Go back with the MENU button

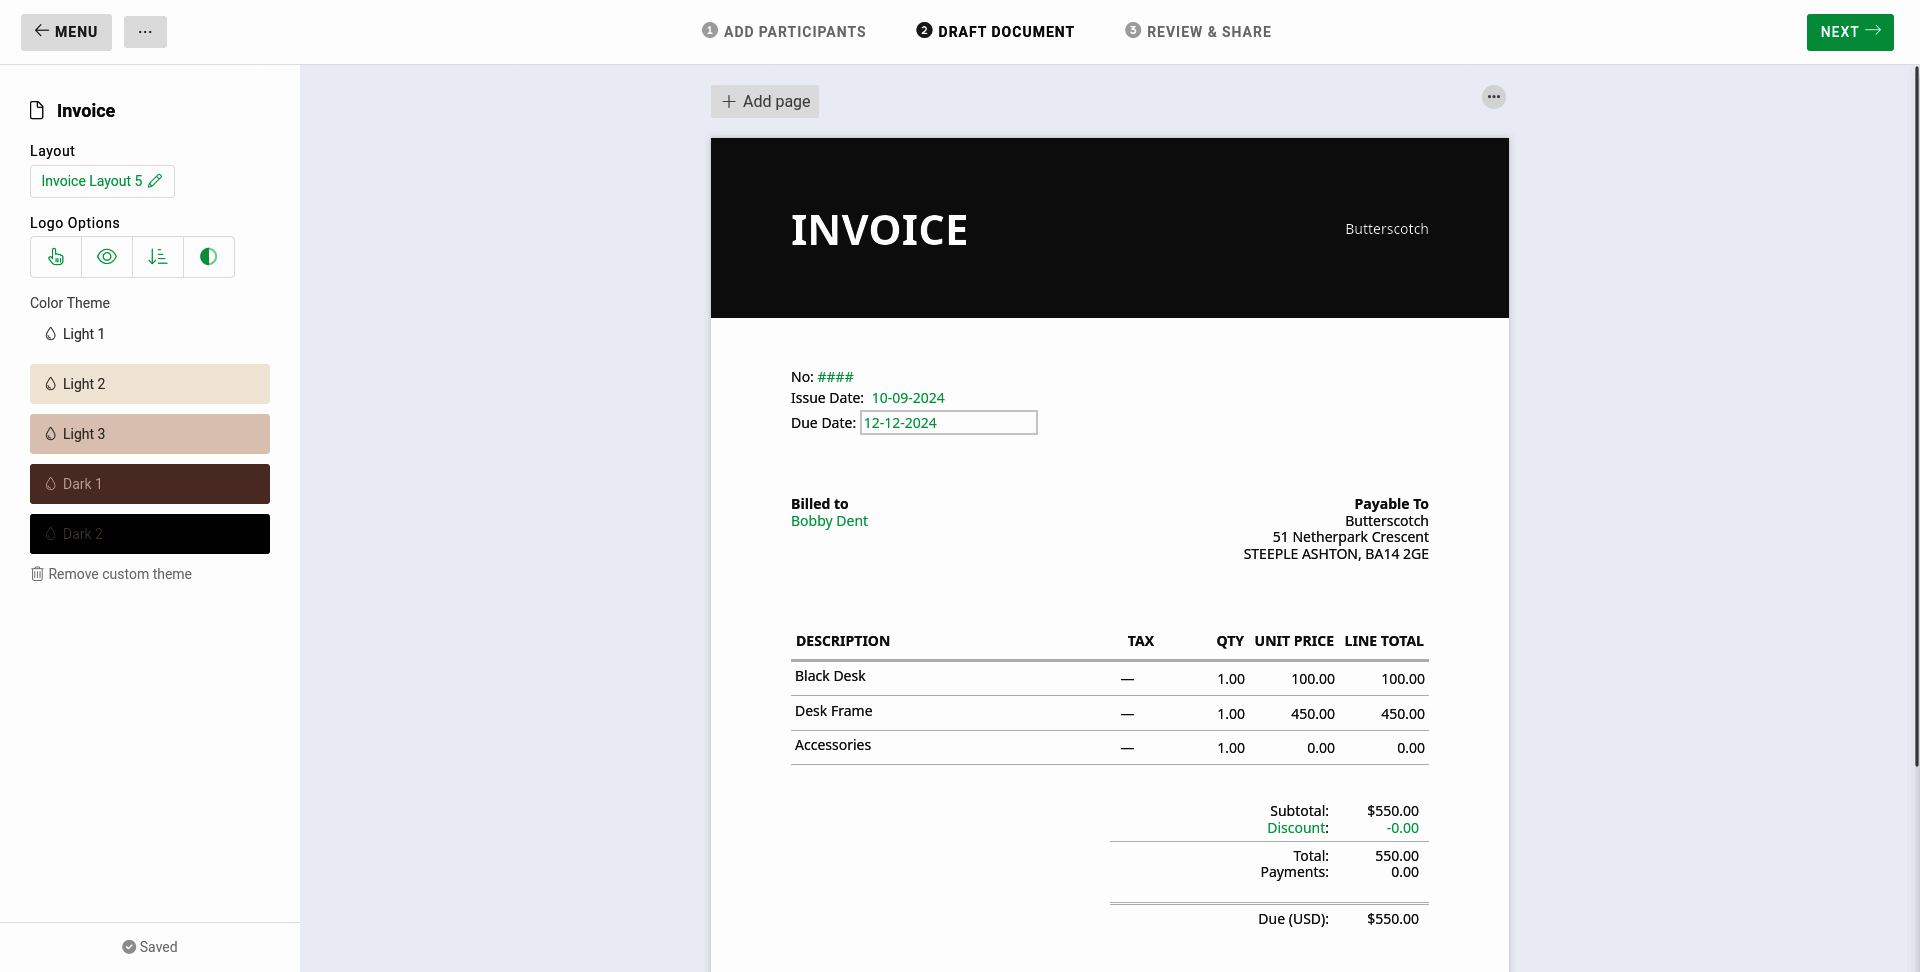point(66,32)
